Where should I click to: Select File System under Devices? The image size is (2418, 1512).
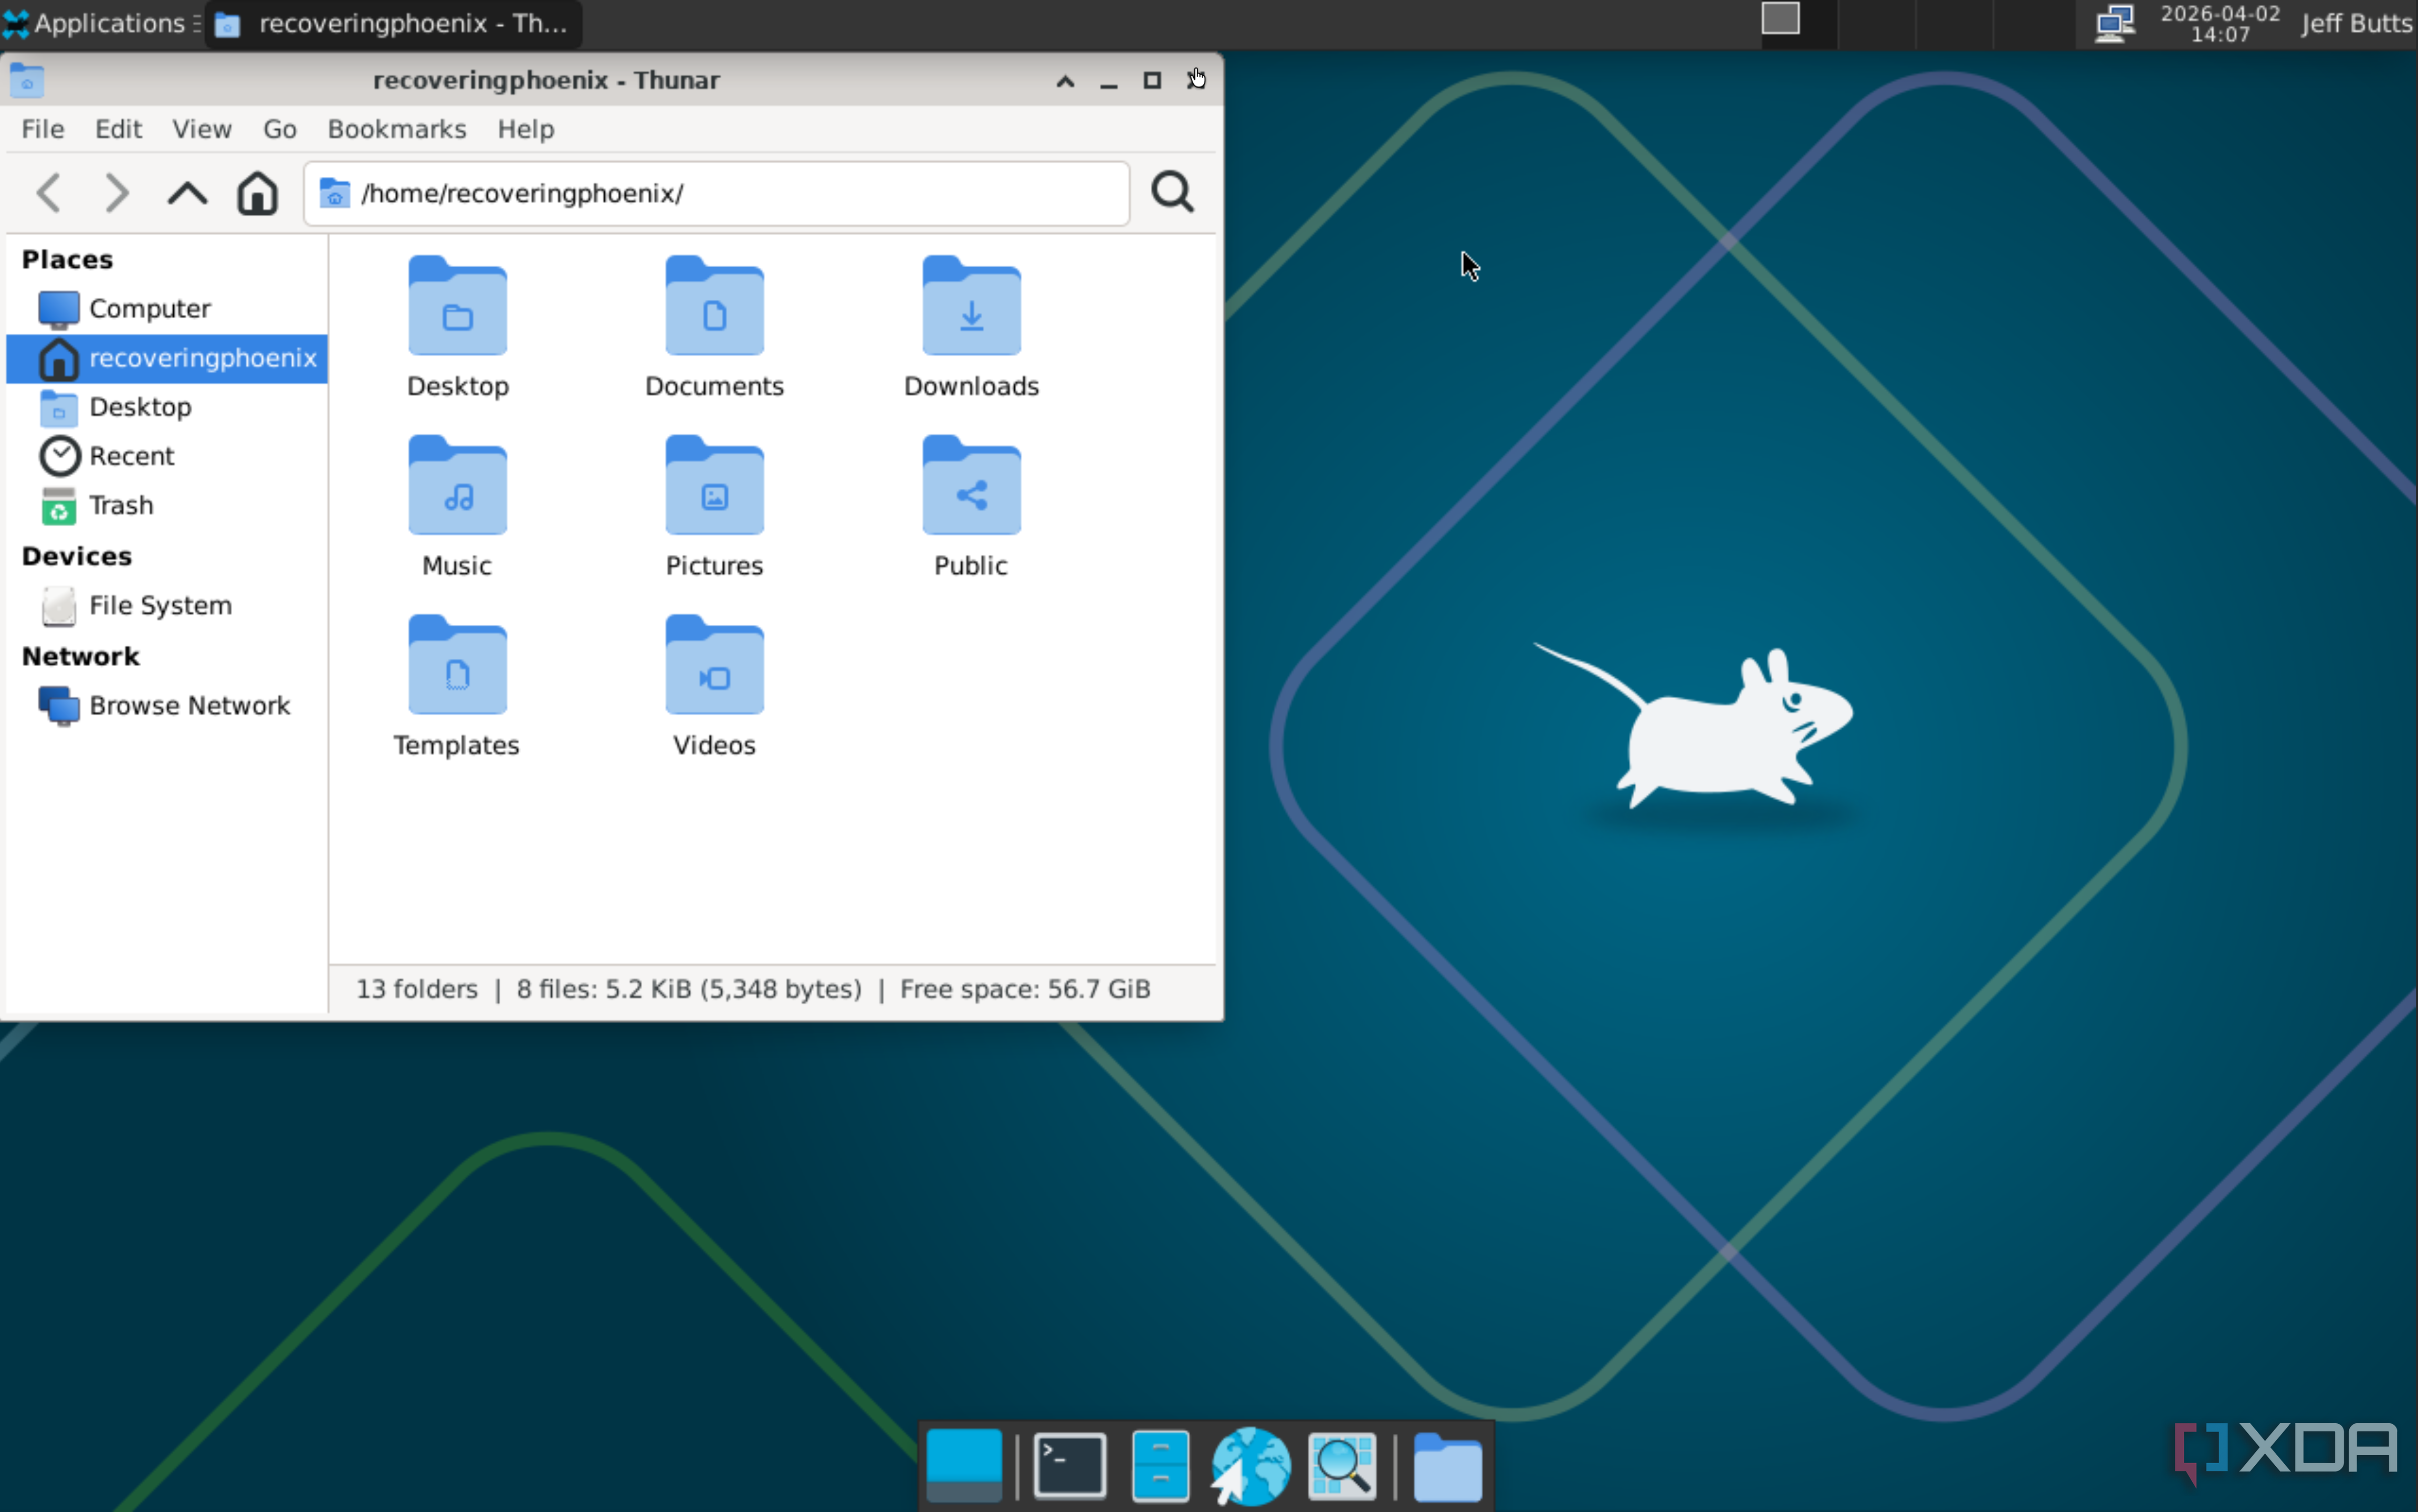pos(167,605)
